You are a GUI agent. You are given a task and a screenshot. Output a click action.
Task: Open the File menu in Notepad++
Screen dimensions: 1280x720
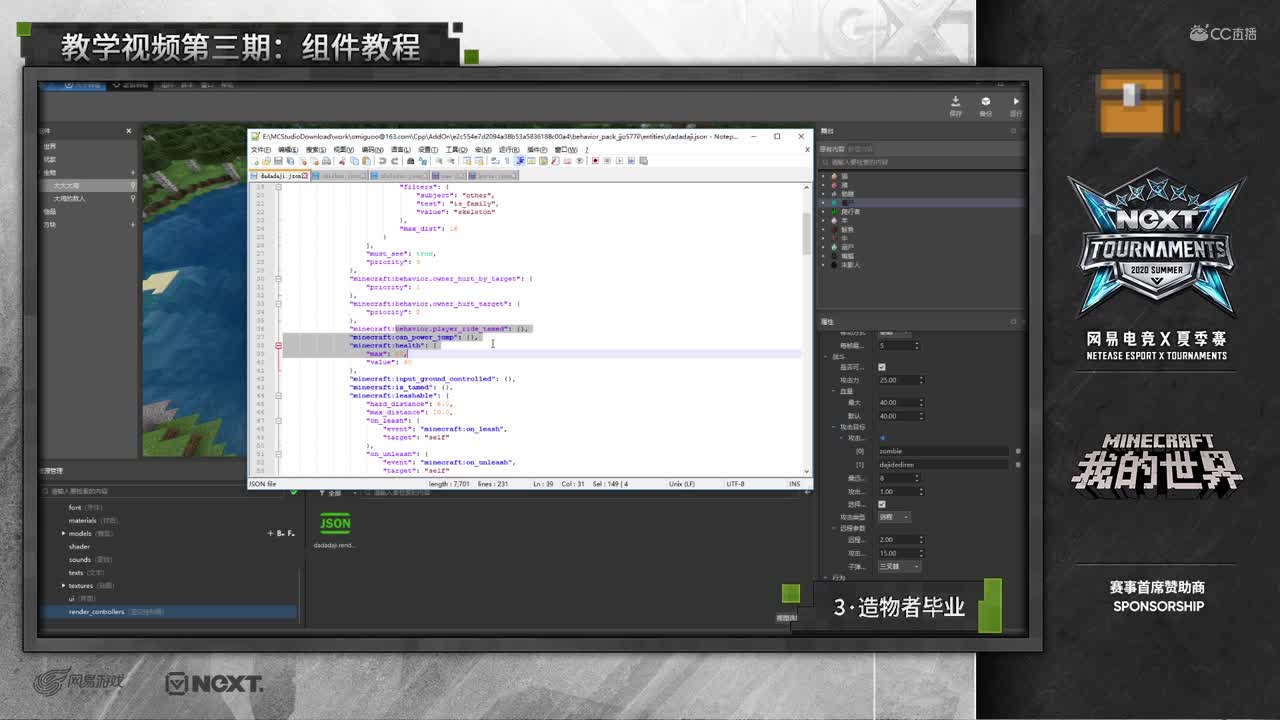point(260,149)
